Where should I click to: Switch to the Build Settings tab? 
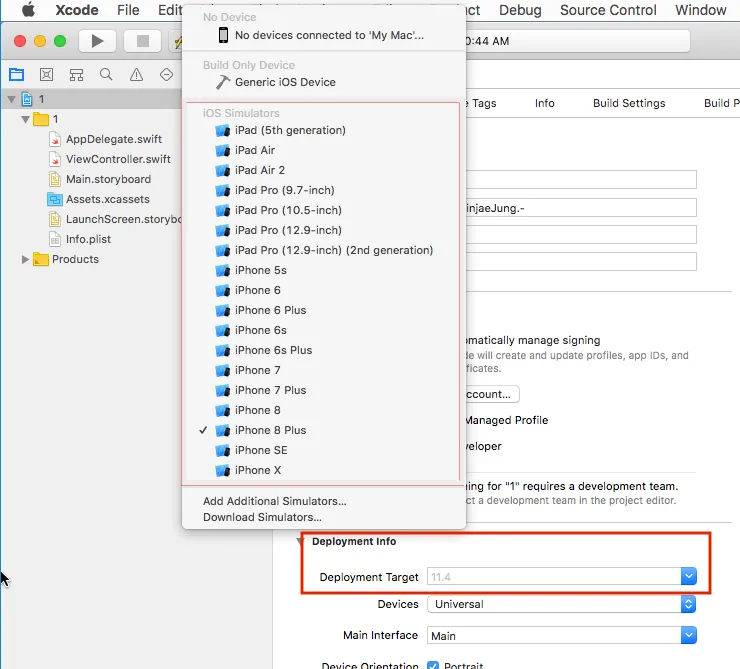tap(629, 103)
